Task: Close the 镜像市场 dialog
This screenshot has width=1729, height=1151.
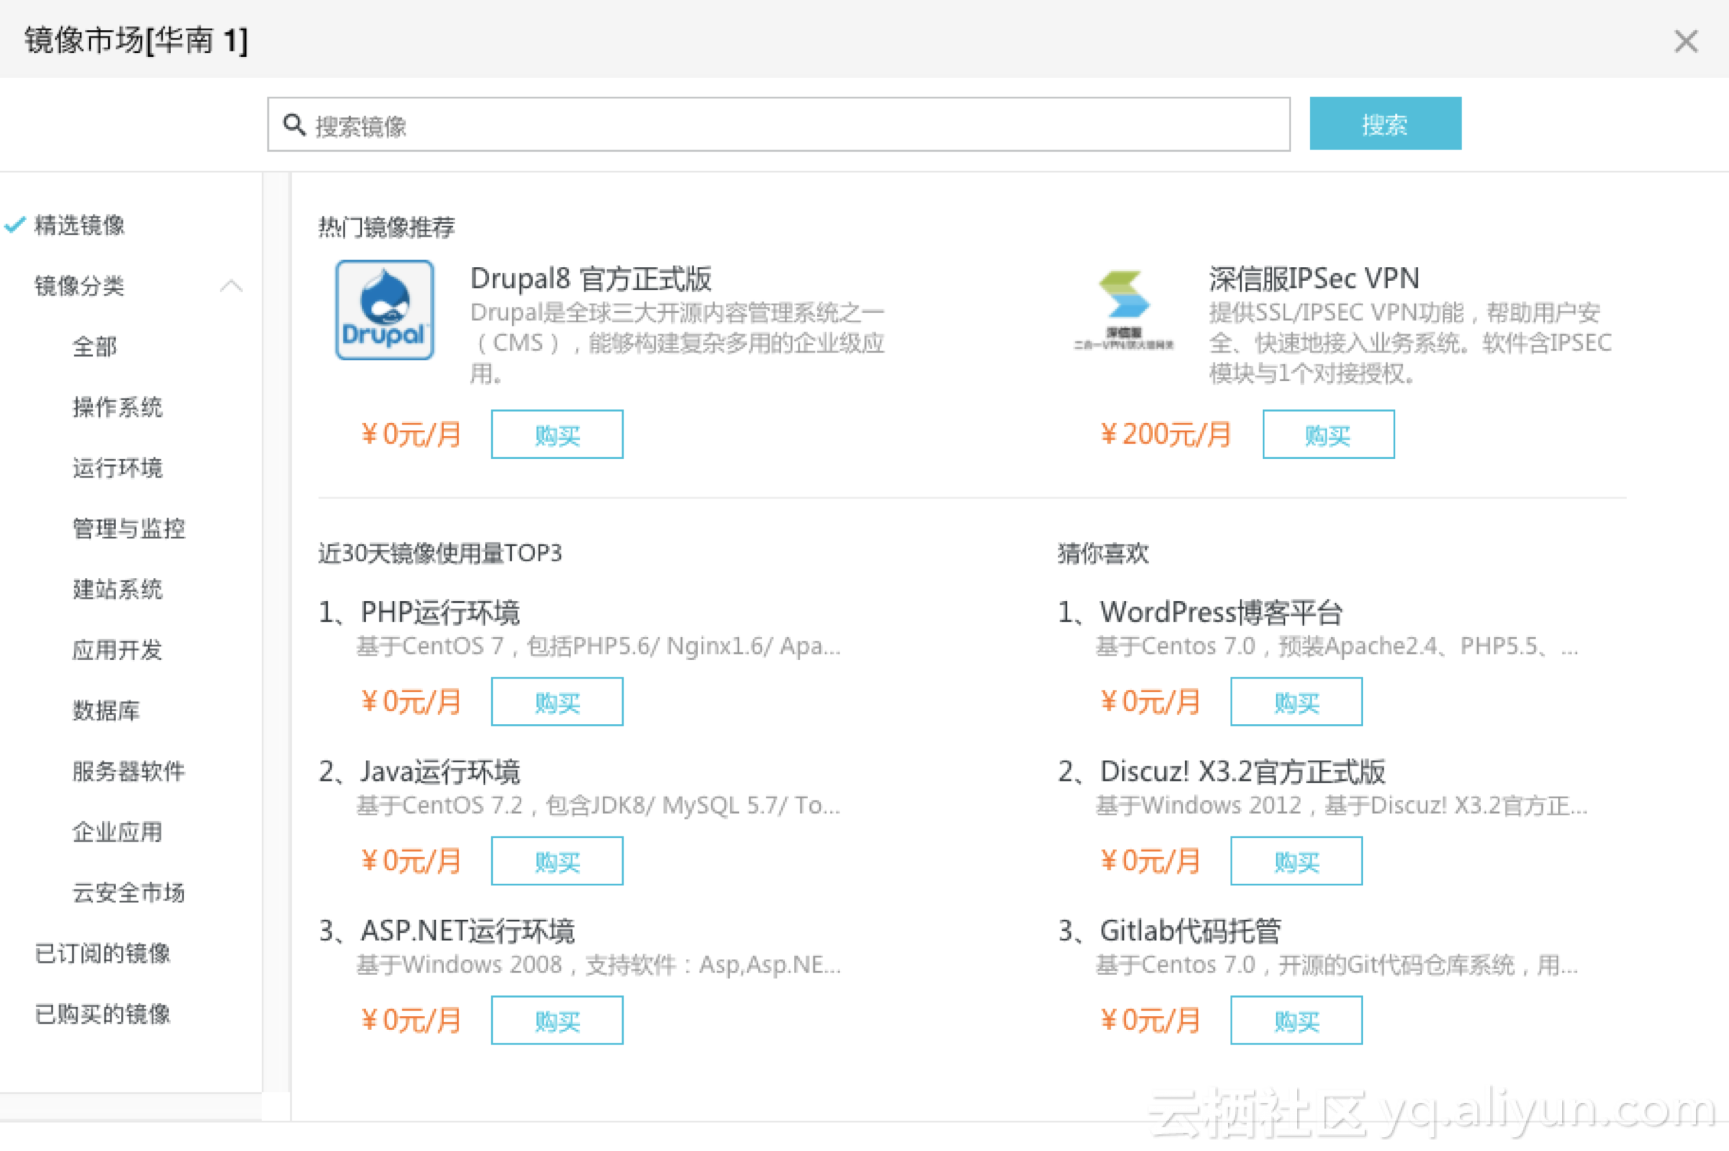Action: 1686,41
